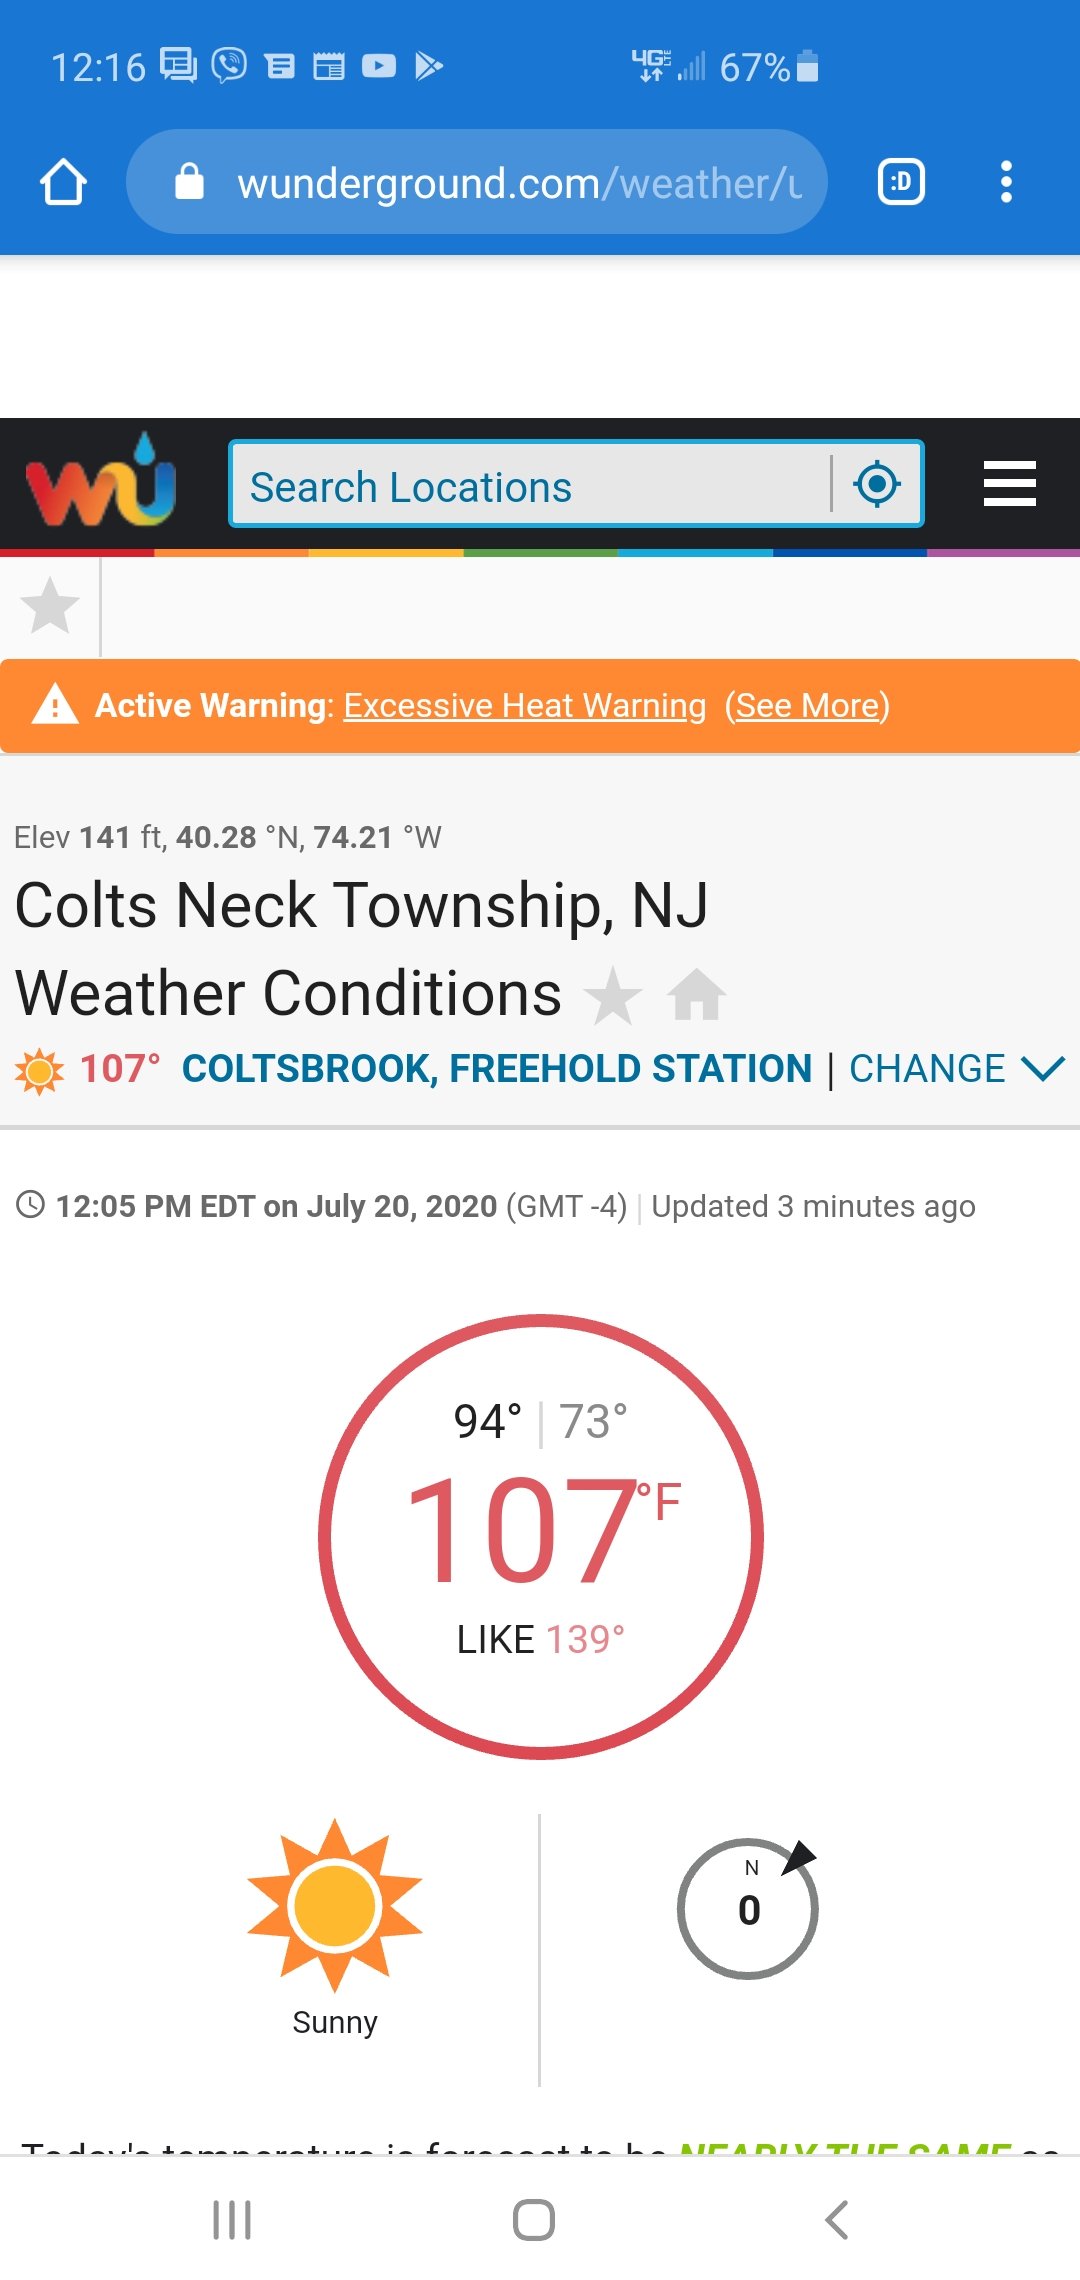This screenshot has width=1080, height=2280.
Task: Click the chevron next to CHANGE
Action: [1043, 1069]
